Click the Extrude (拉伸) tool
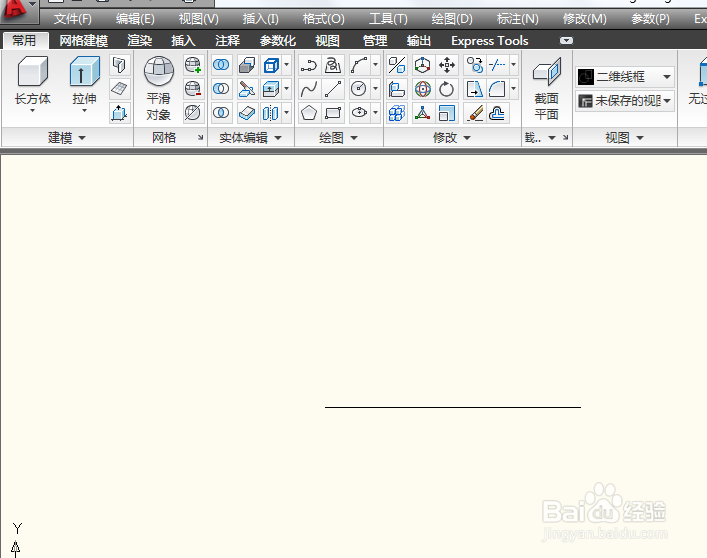707x558 pixels. tap(84, 80)
